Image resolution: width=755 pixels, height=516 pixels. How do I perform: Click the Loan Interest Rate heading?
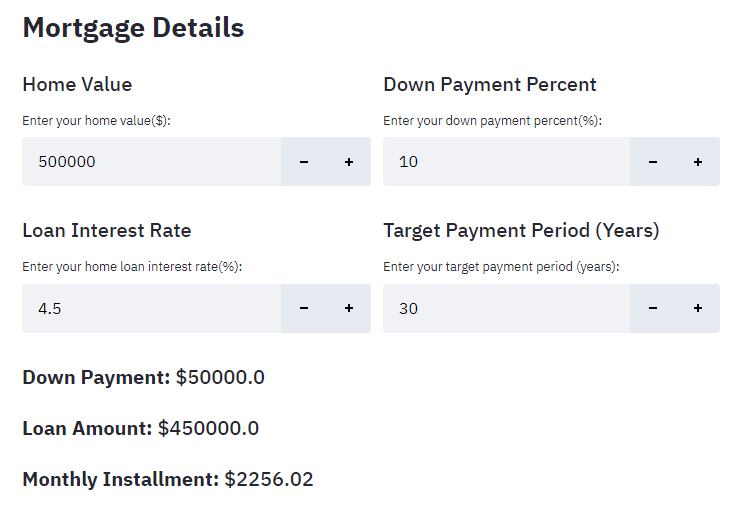tap(107, 231)
